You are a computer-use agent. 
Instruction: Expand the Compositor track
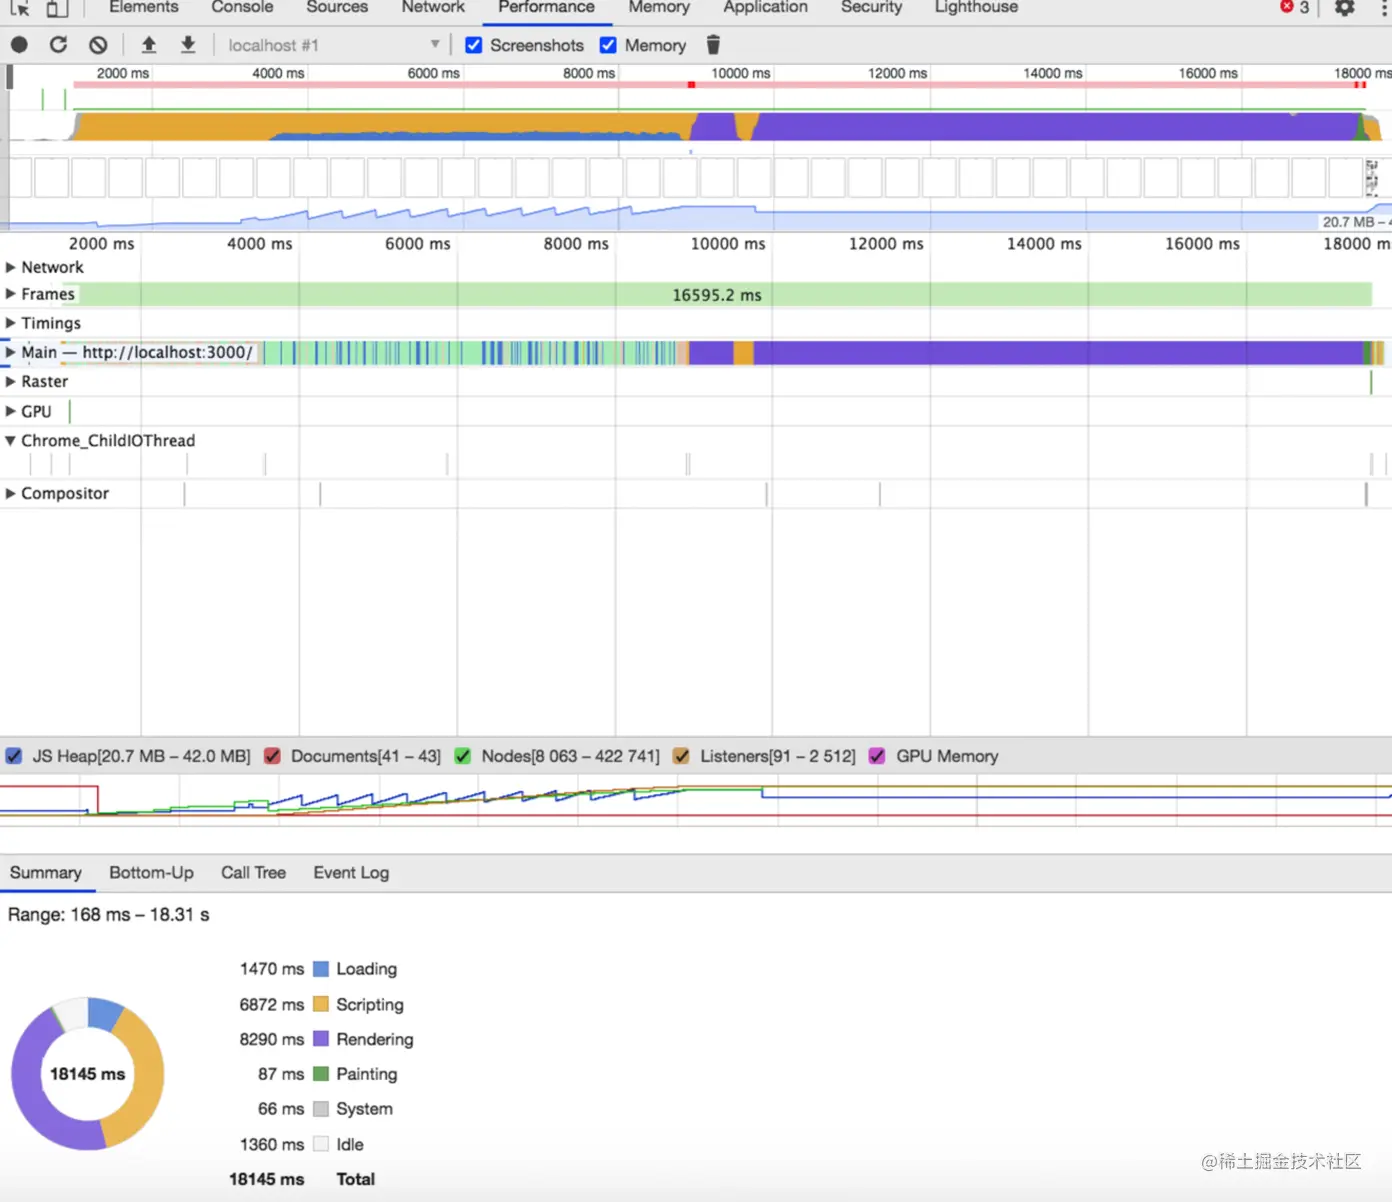click(11, 493)
